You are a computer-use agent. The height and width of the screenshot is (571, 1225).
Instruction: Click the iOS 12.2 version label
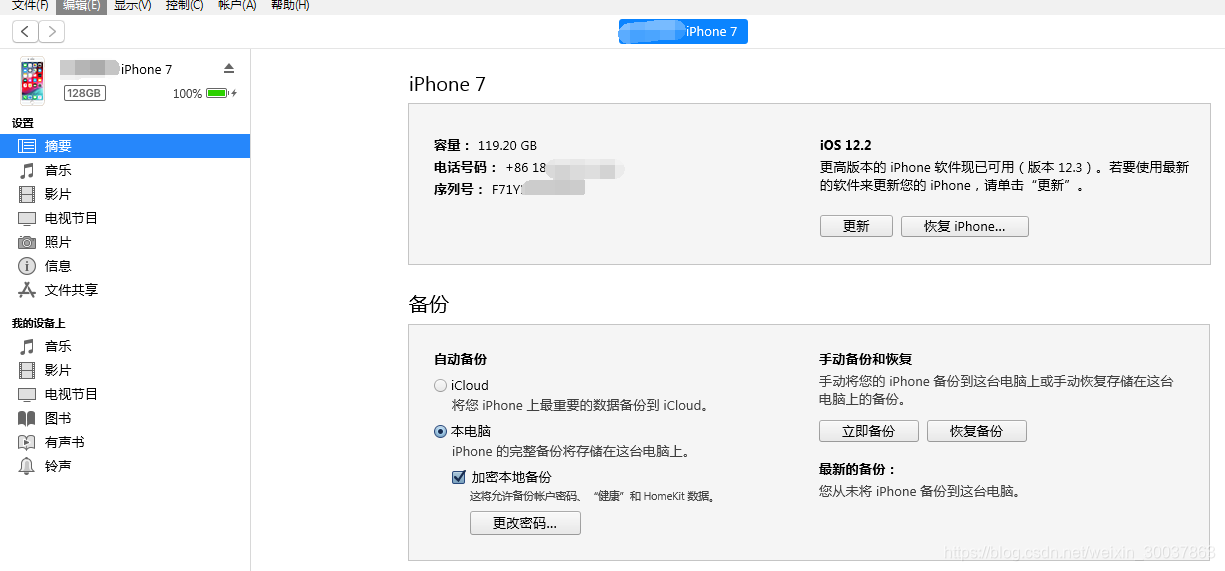[846, 145]
